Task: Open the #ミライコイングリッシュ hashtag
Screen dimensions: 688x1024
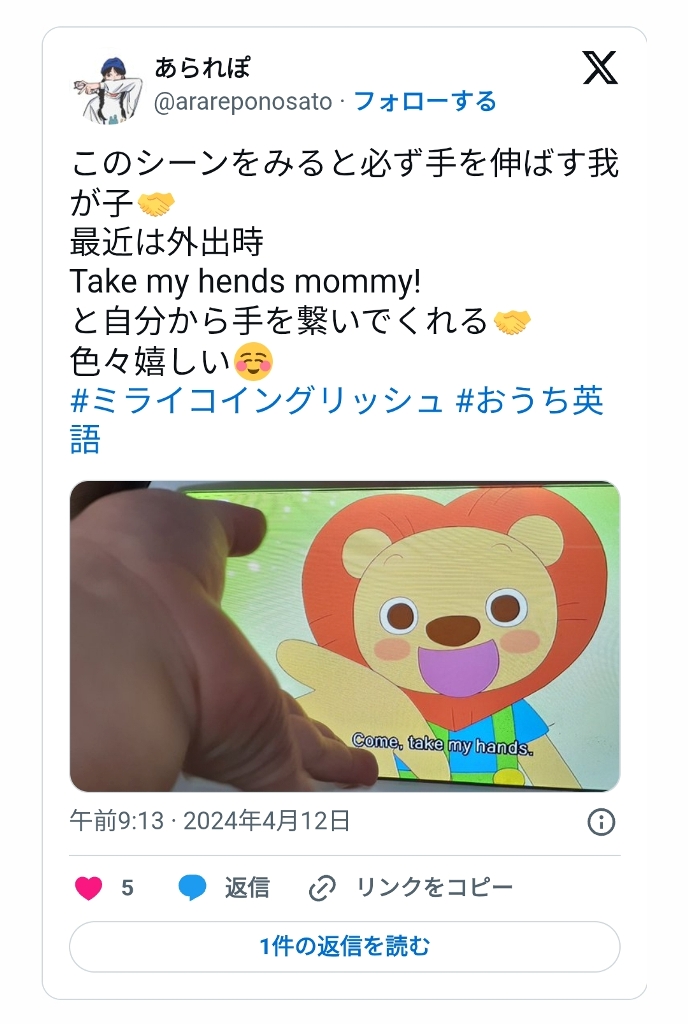Action: (x=257, y=400)
